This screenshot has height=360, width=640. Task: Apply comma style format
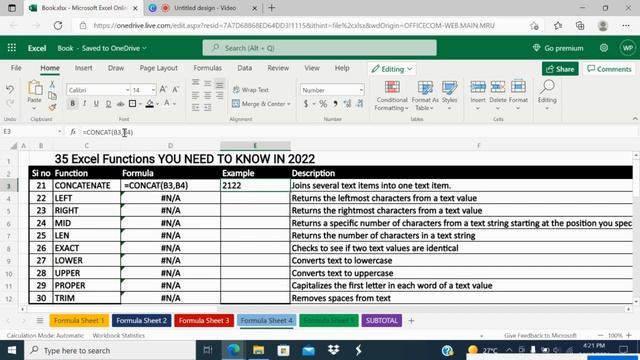[335, 104]
